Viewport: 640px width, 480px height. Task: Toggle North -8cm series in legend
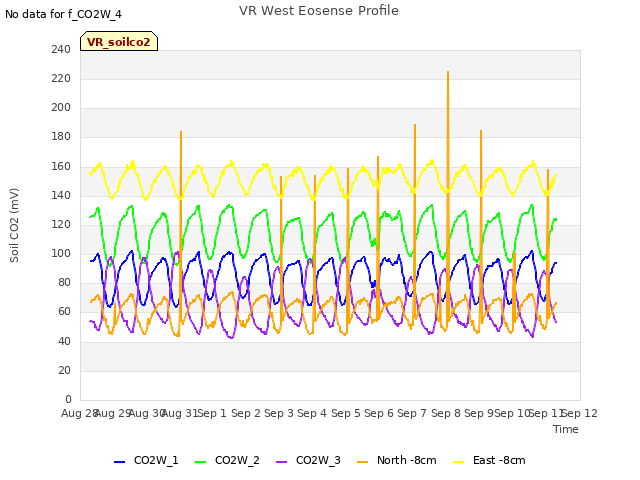pyautogui.click(x=397, y=460)
